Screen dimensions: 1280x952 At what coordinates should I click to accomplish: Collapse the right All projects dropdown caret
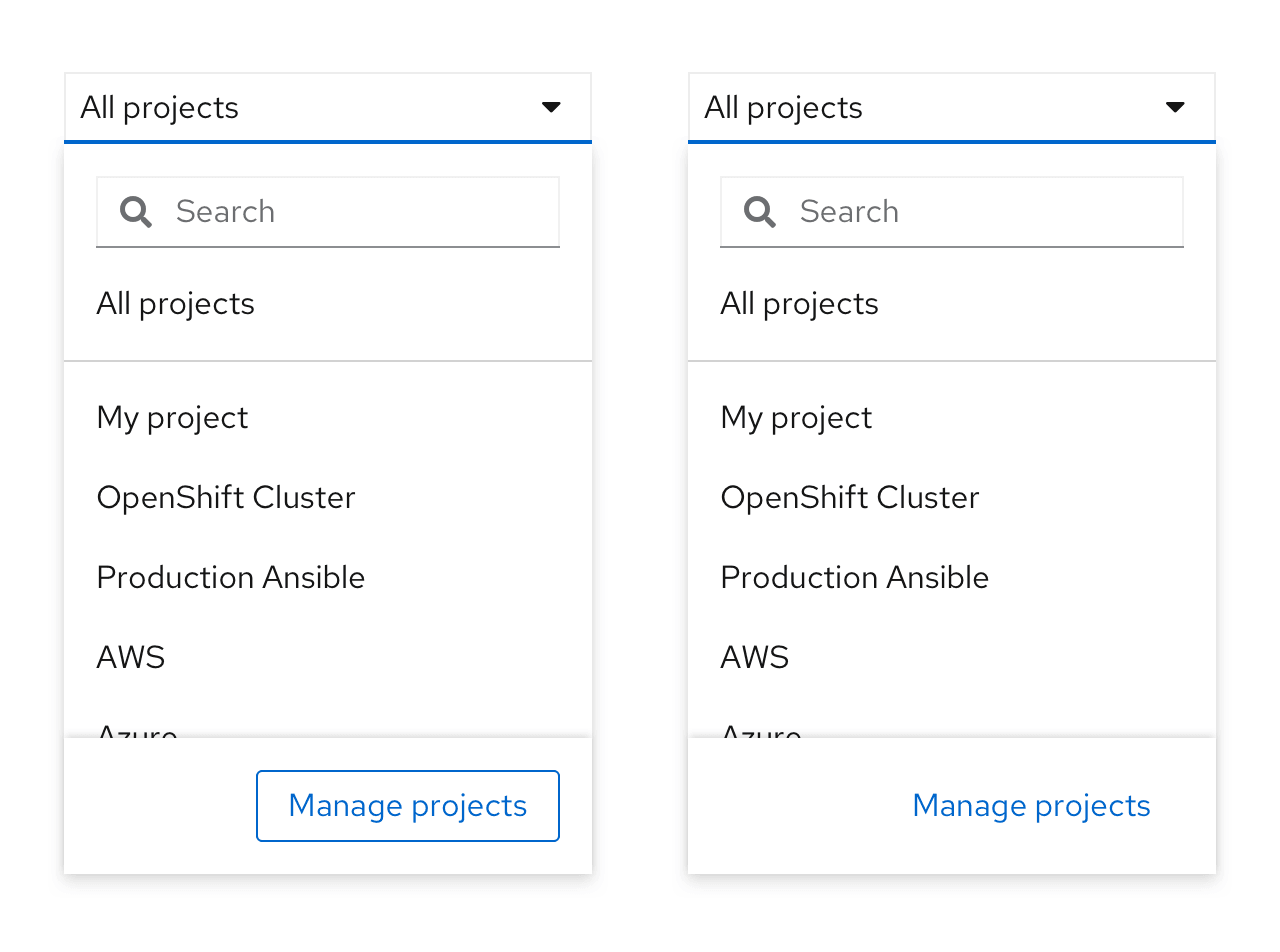(1175, 108)
